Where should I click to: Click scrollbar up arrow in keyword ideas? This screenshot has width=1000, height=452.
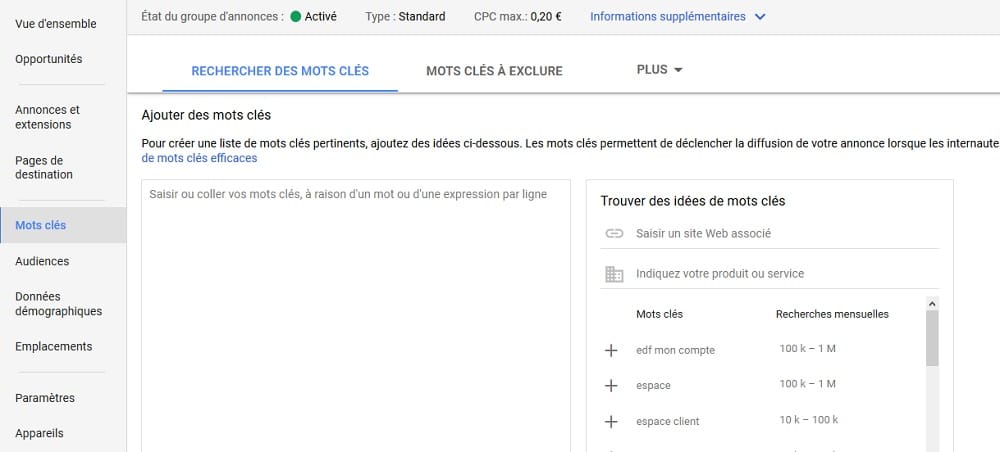(932, 304)
